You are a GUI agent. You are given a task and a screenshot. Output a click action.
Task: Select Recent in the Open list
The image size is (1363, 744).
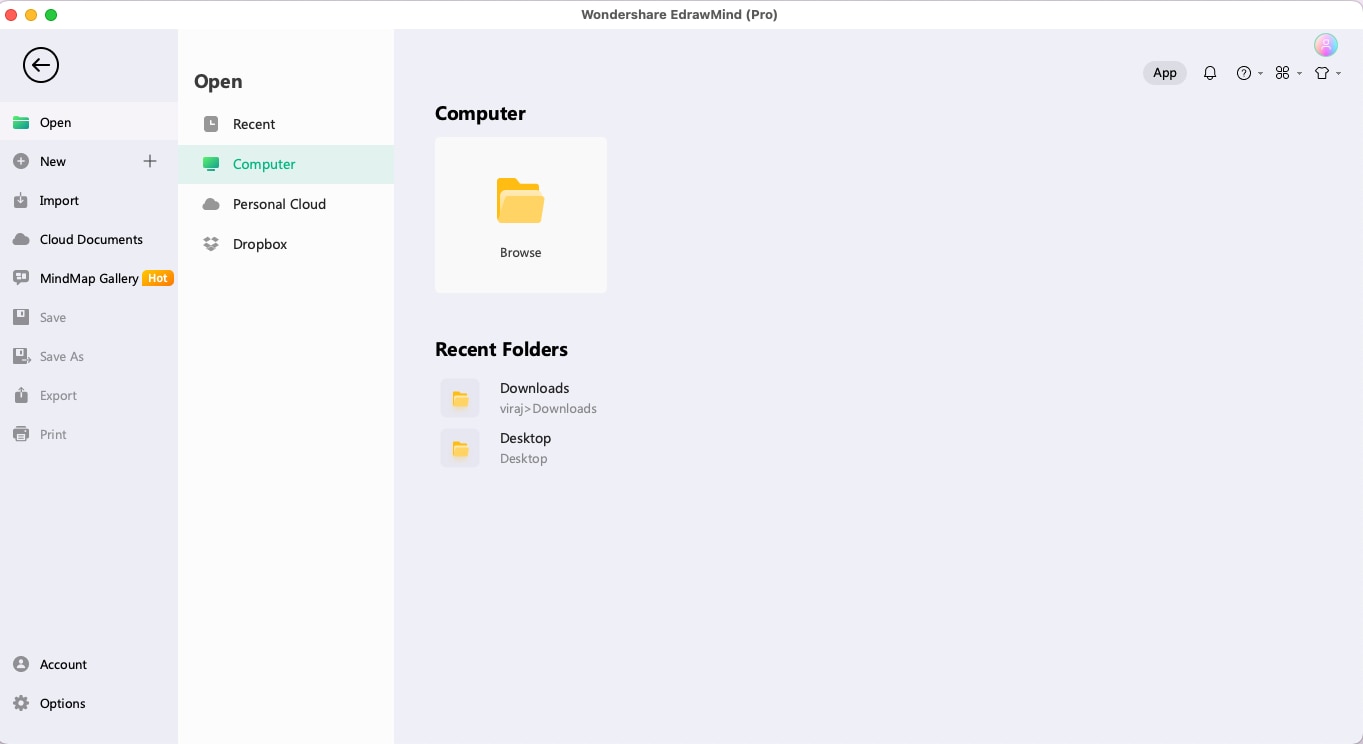click(x=253, y=124)
